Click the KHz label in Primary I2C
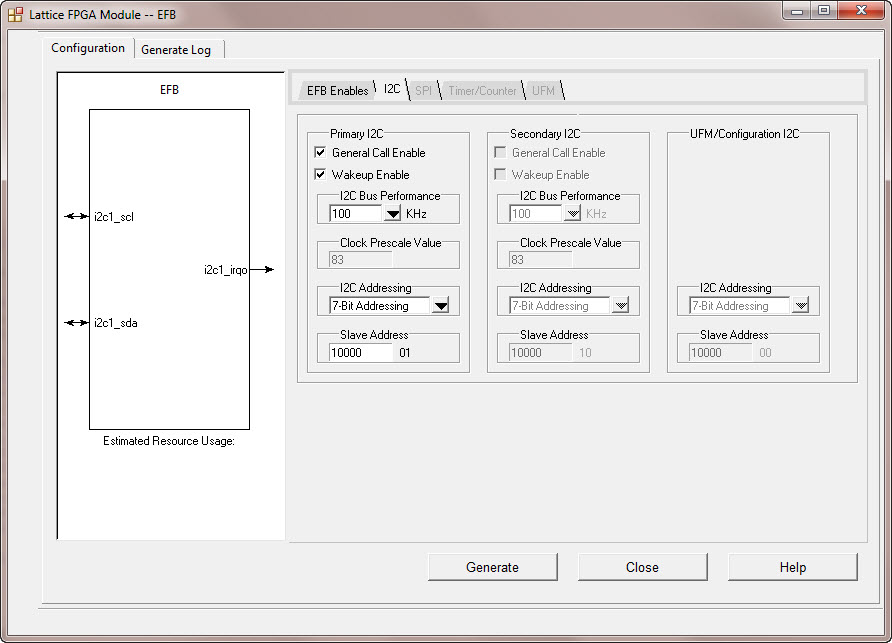 [416, 214]
